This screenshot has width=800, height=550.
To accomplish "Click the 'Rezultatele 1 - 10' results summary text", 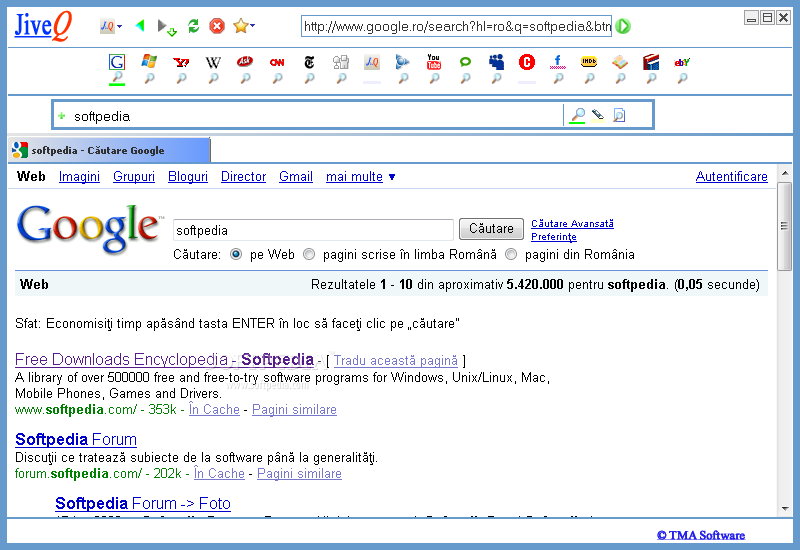I will coord(535,284).
